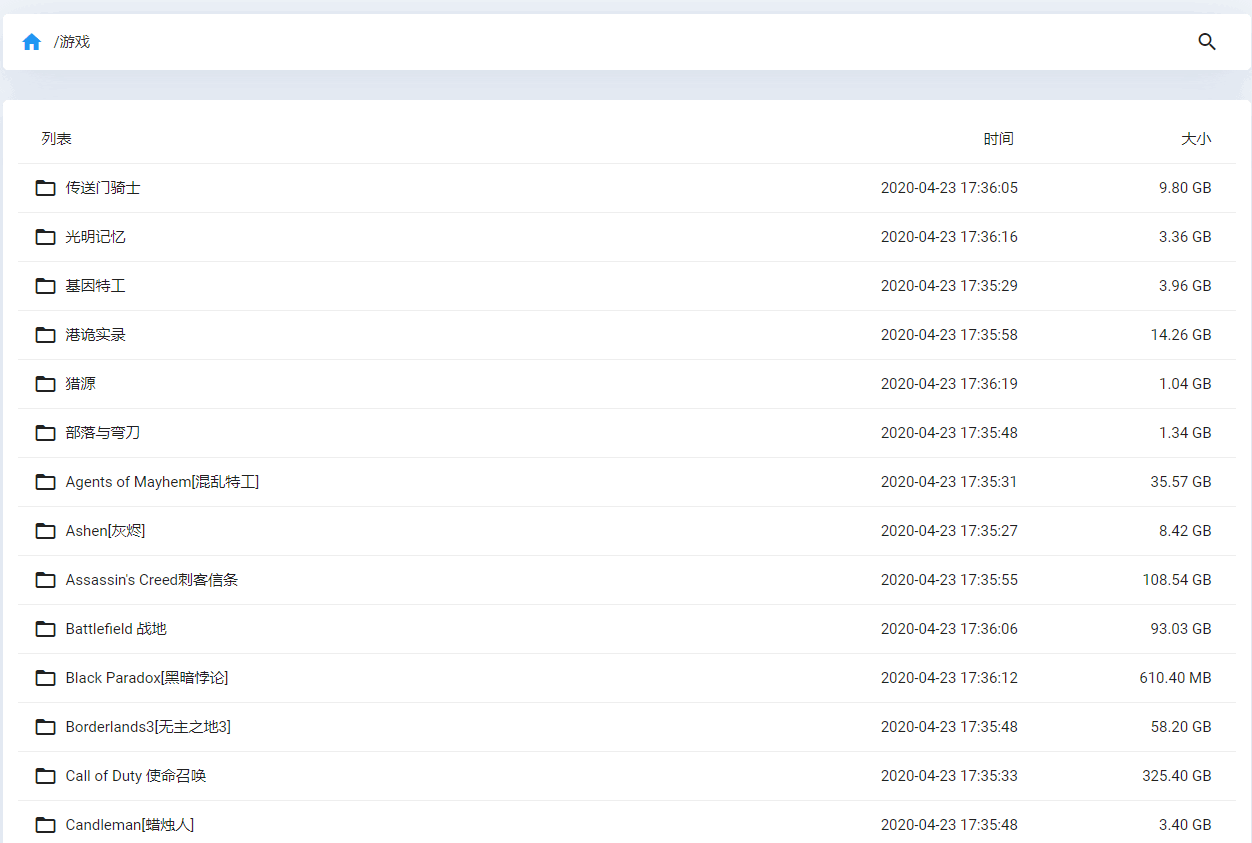
Task: Click size value 610.40 MB
Action: click(1175, 678)
